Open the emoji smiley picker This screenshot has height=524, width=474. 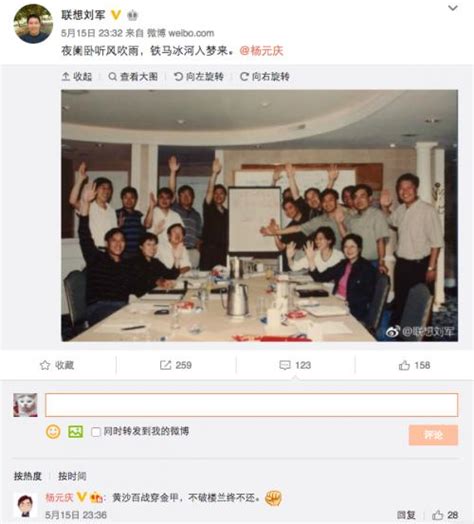point(53,432)
